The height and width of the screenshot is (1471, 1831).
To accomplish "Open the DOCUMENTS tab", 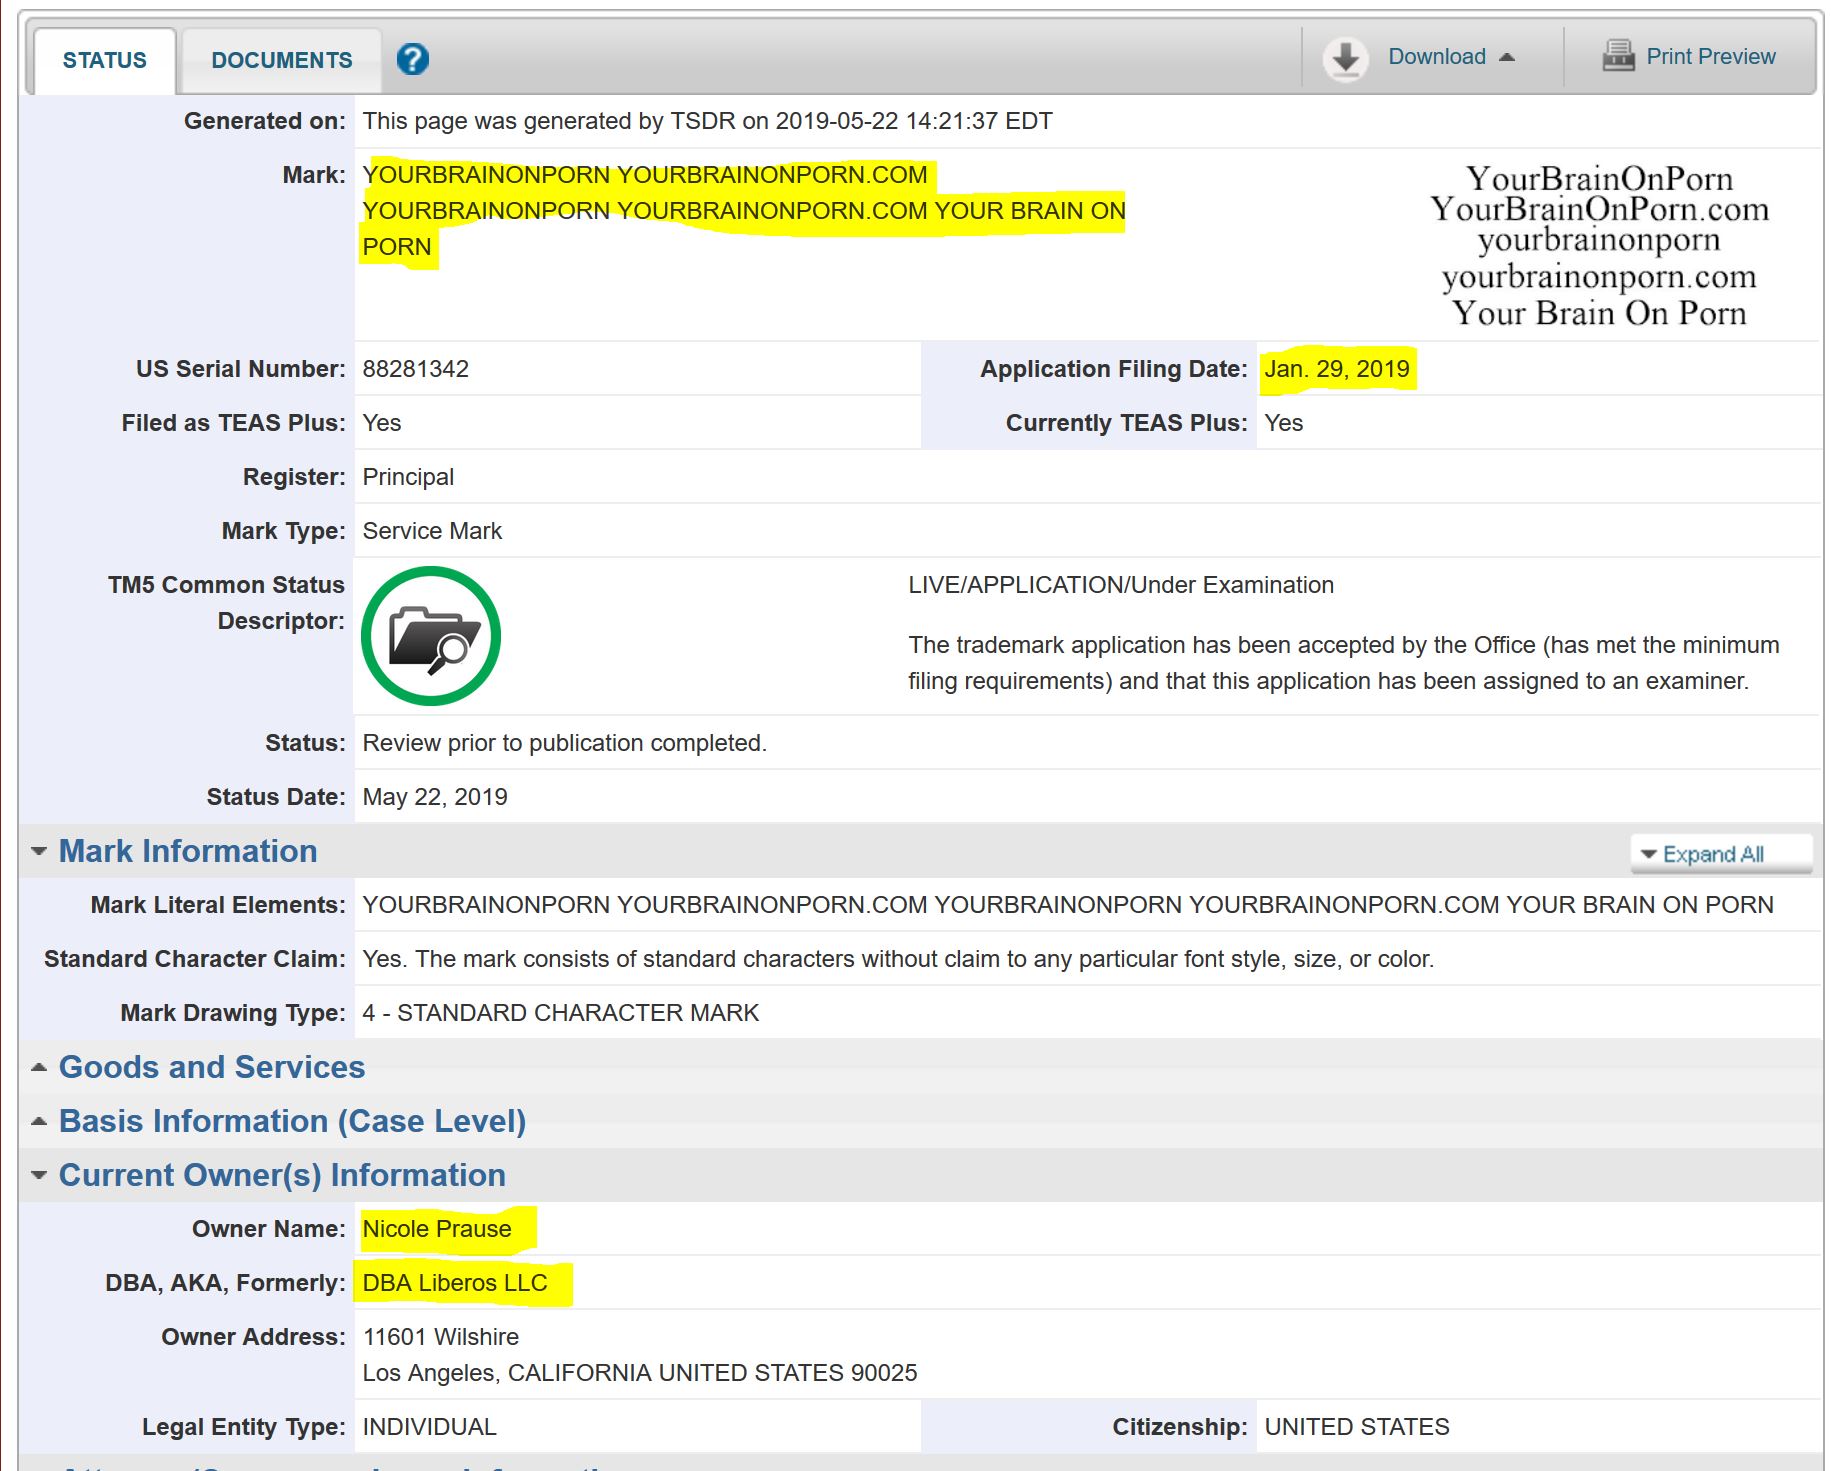I will 281,60.
